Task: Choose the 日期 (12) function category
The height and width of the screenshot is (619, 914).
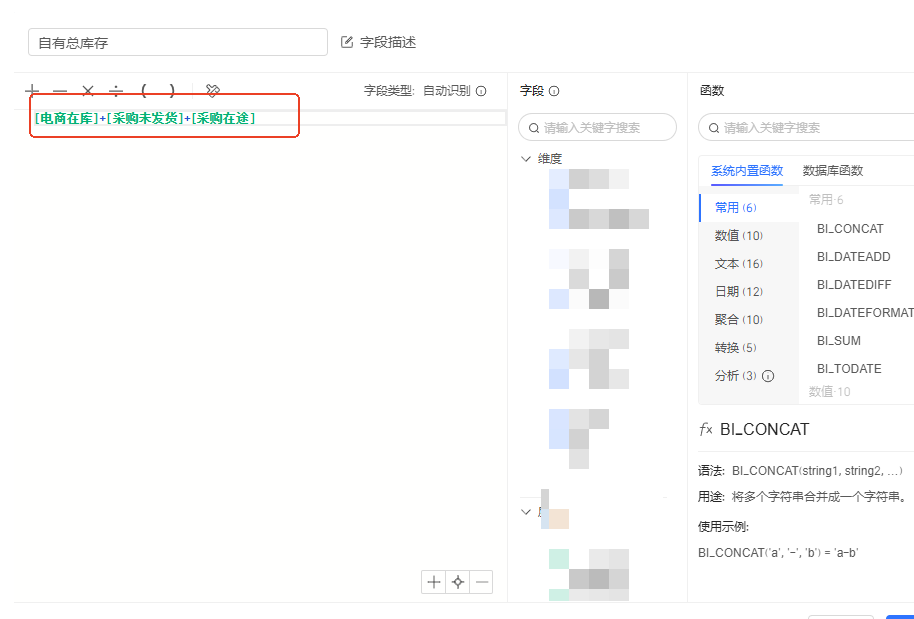Action: coord(738,292)
